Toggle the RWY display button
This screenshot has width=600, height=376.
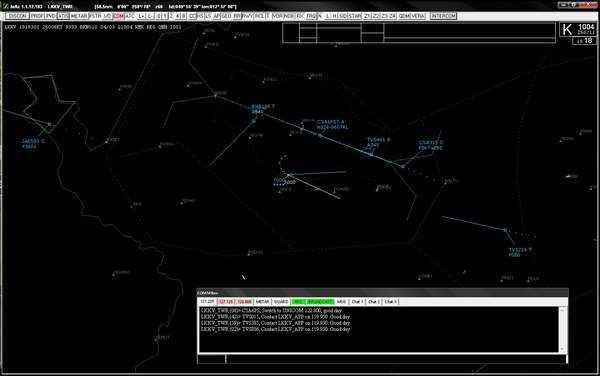(248, 16)
